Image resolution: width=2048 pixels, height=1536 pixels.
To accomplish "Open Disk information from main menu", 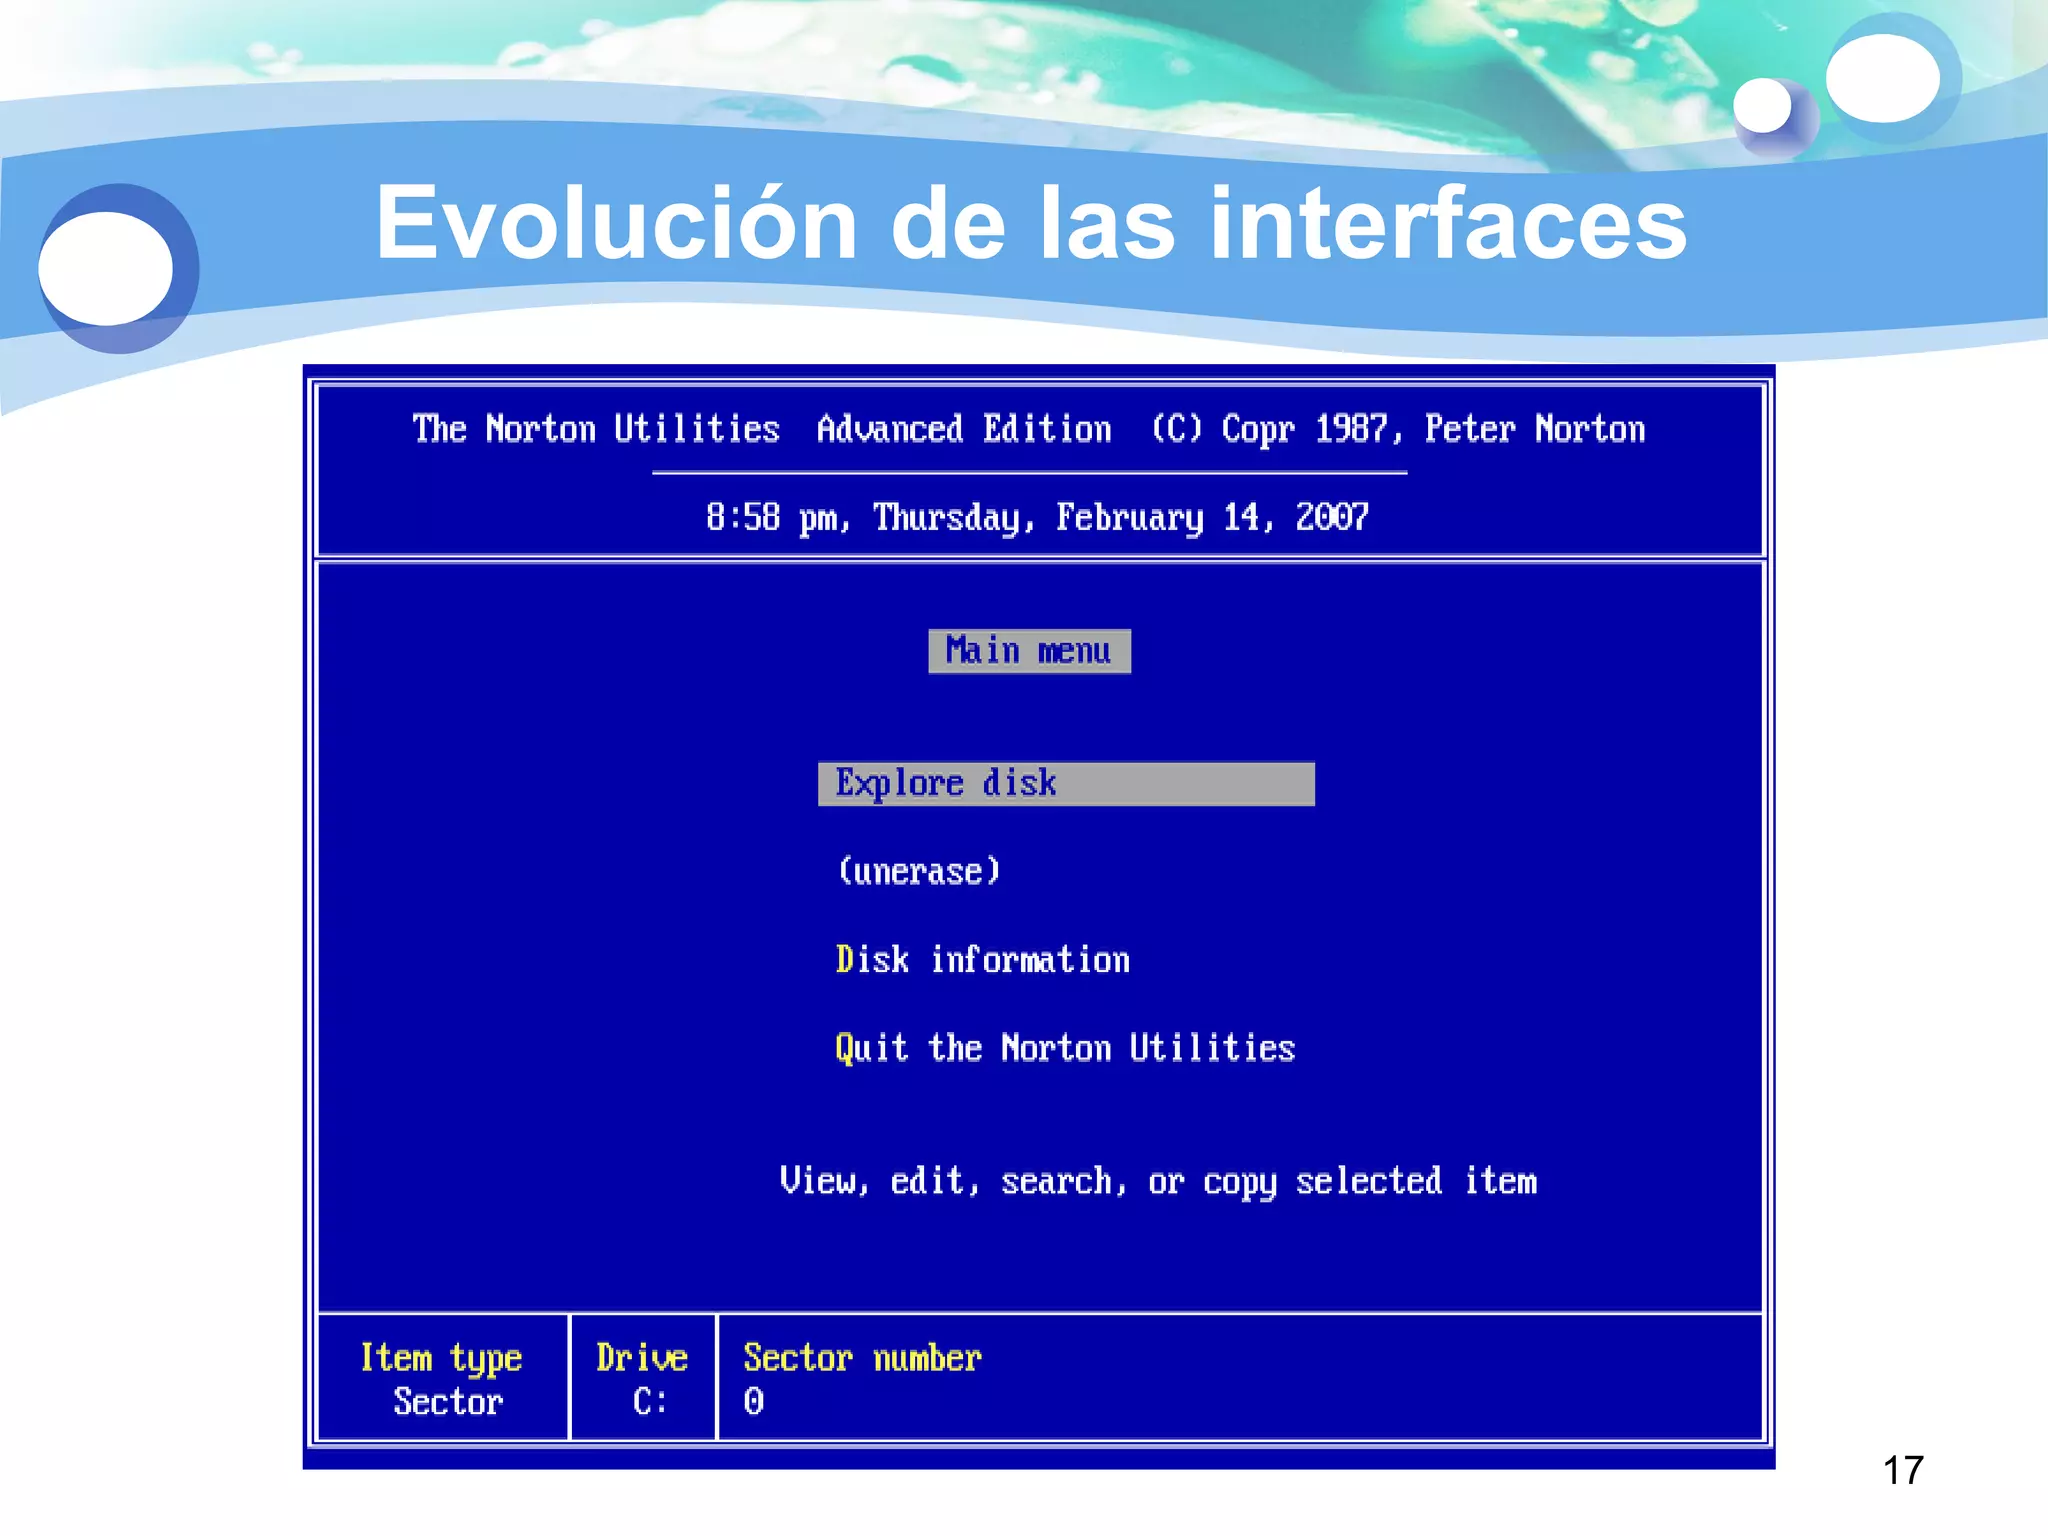I will coord(983,959).
